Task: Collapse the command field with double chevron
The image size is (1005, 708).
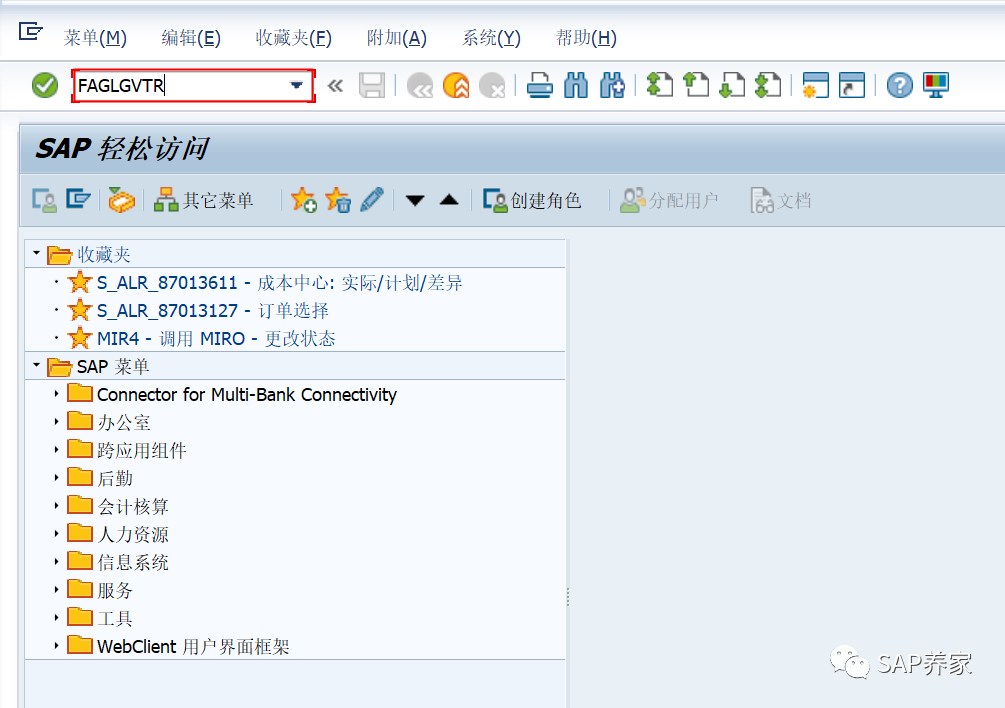Action: point(335,85)
